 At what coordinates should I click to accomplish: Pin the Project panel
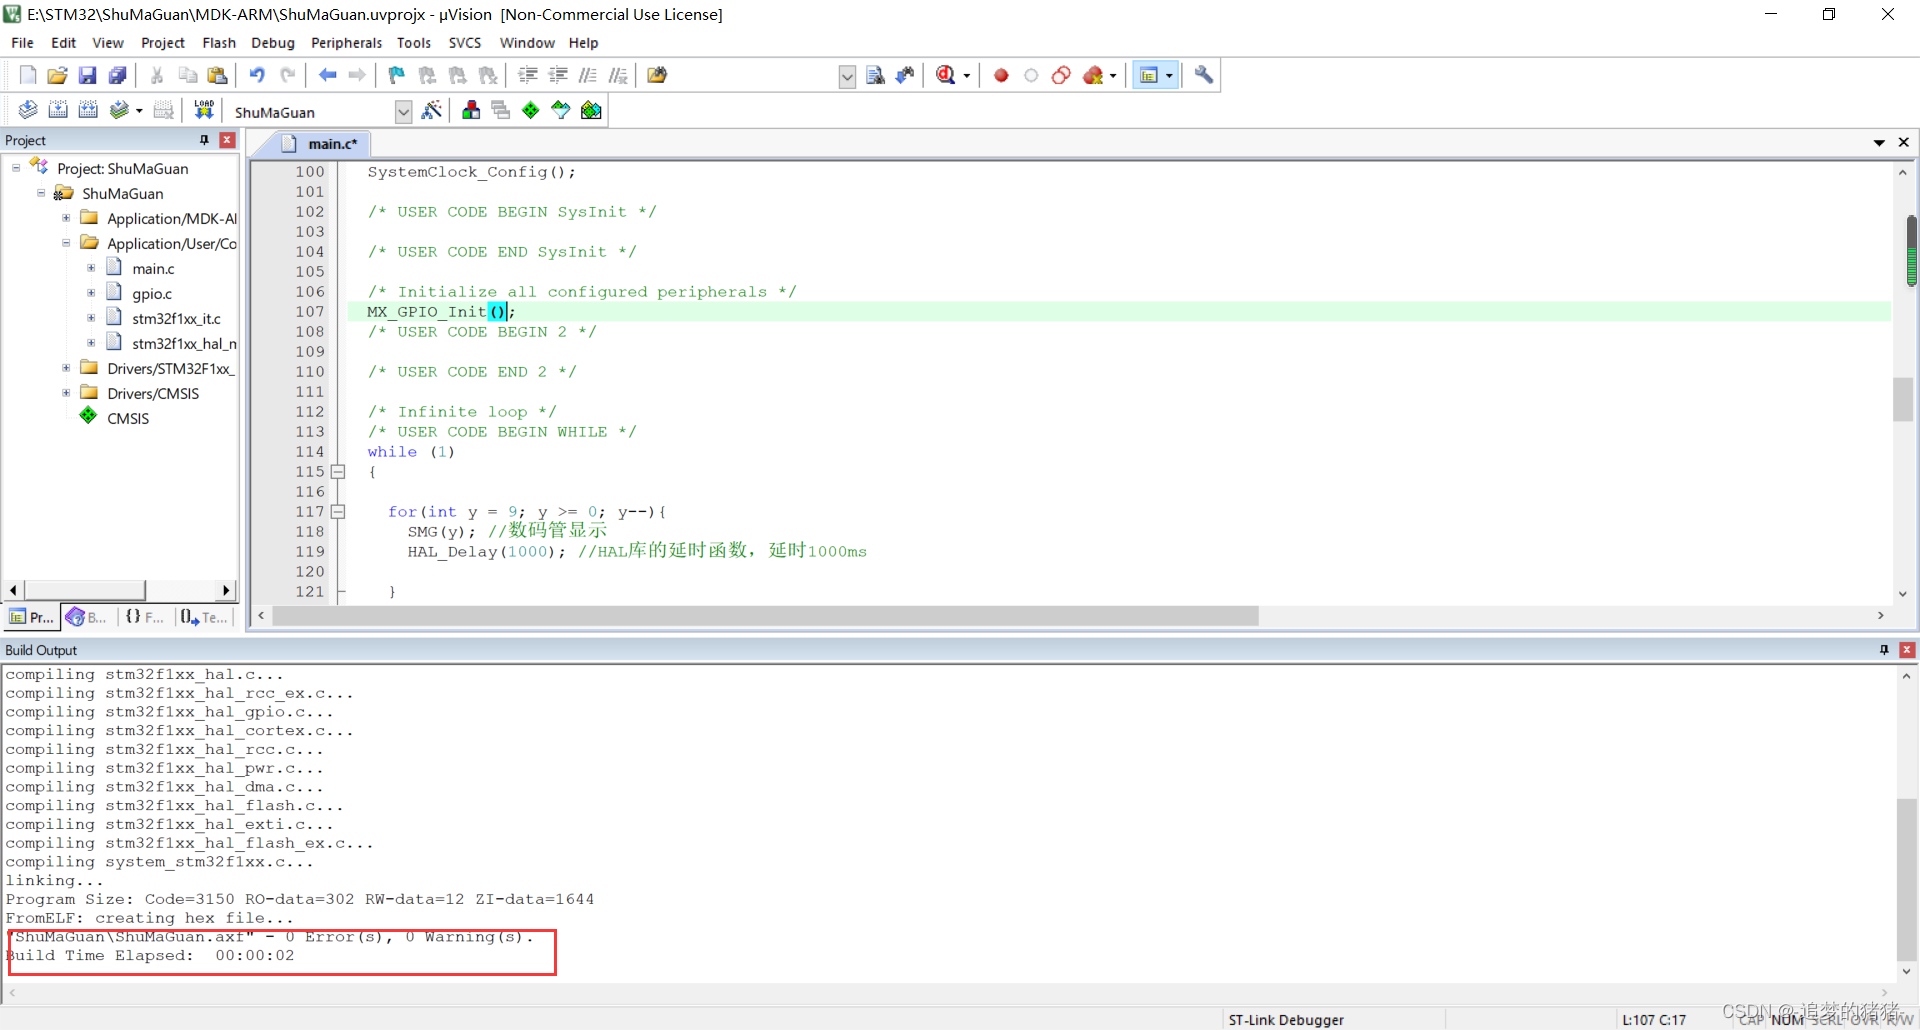pyautogui.click(x=203, y=140)
